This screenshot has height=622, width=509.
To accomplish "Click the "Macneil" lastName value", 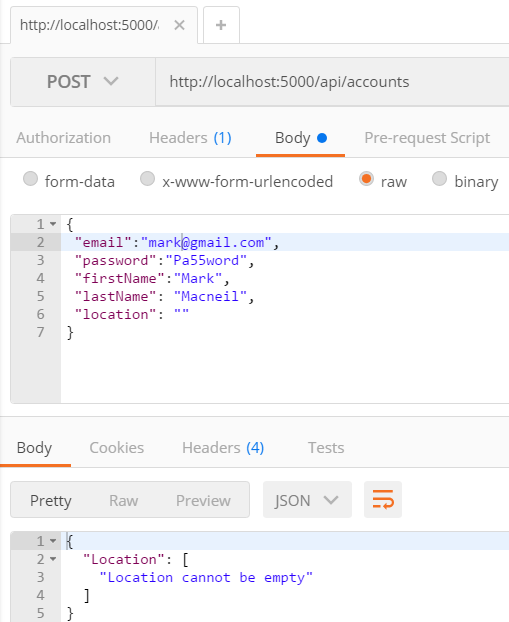I will click(210, 296).
